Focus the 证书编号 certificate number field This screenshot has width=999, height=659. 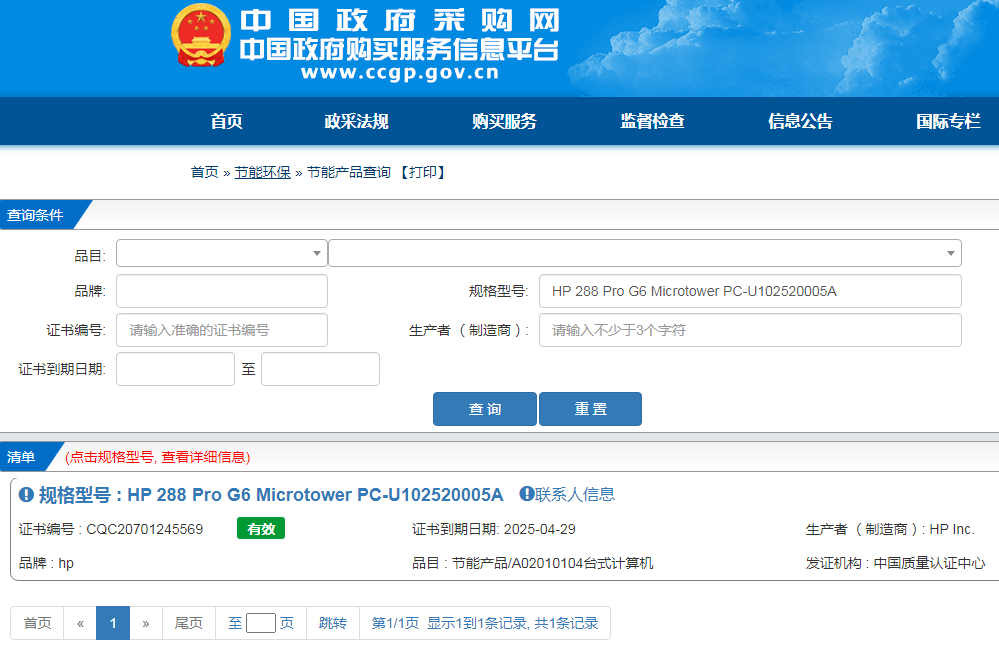tap(222, 330)
